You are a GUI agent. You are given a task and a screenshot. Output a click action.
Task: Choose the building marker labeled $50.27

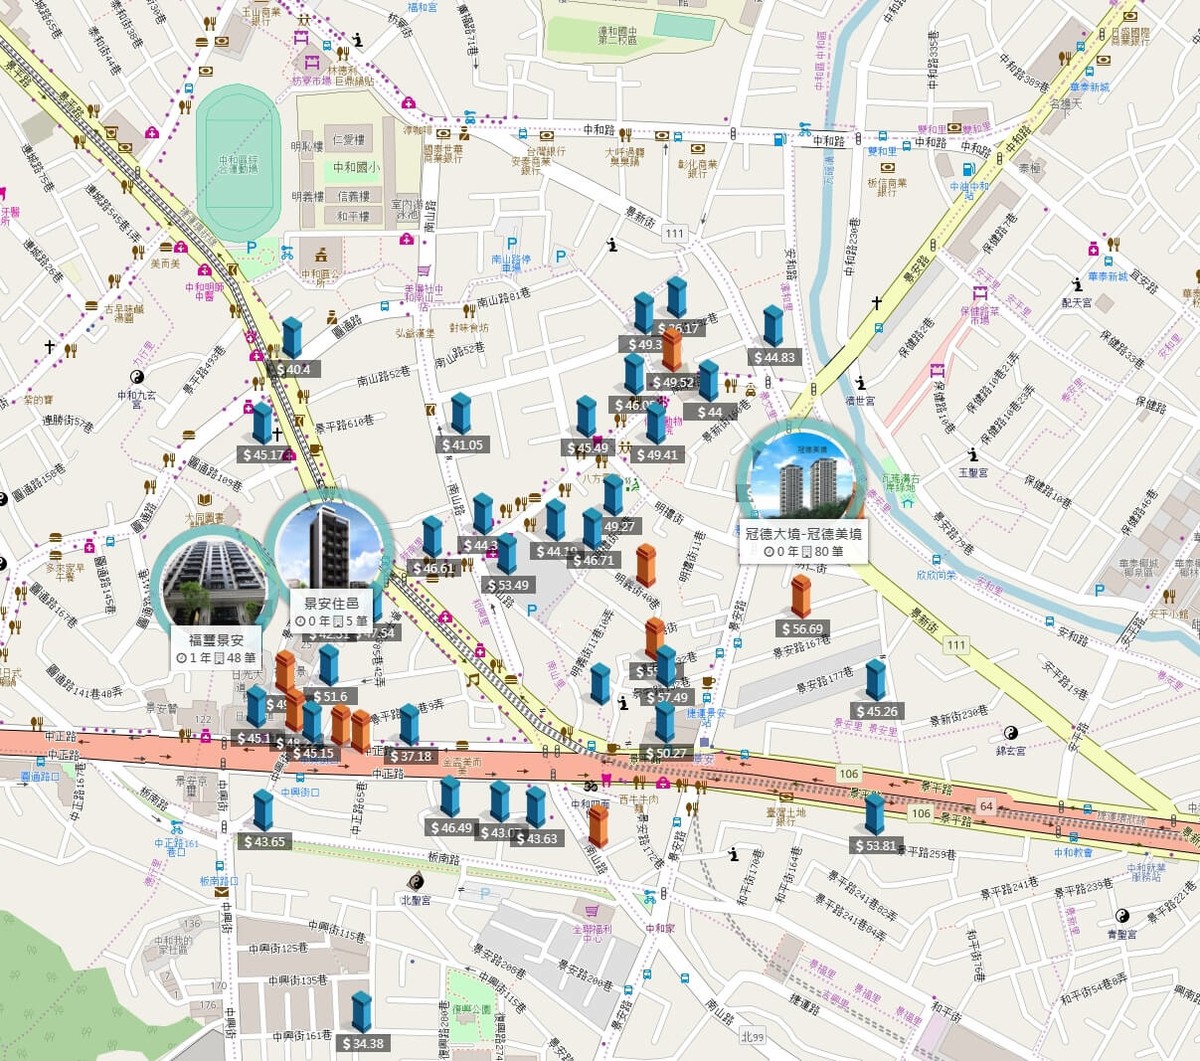coord(665,722)
